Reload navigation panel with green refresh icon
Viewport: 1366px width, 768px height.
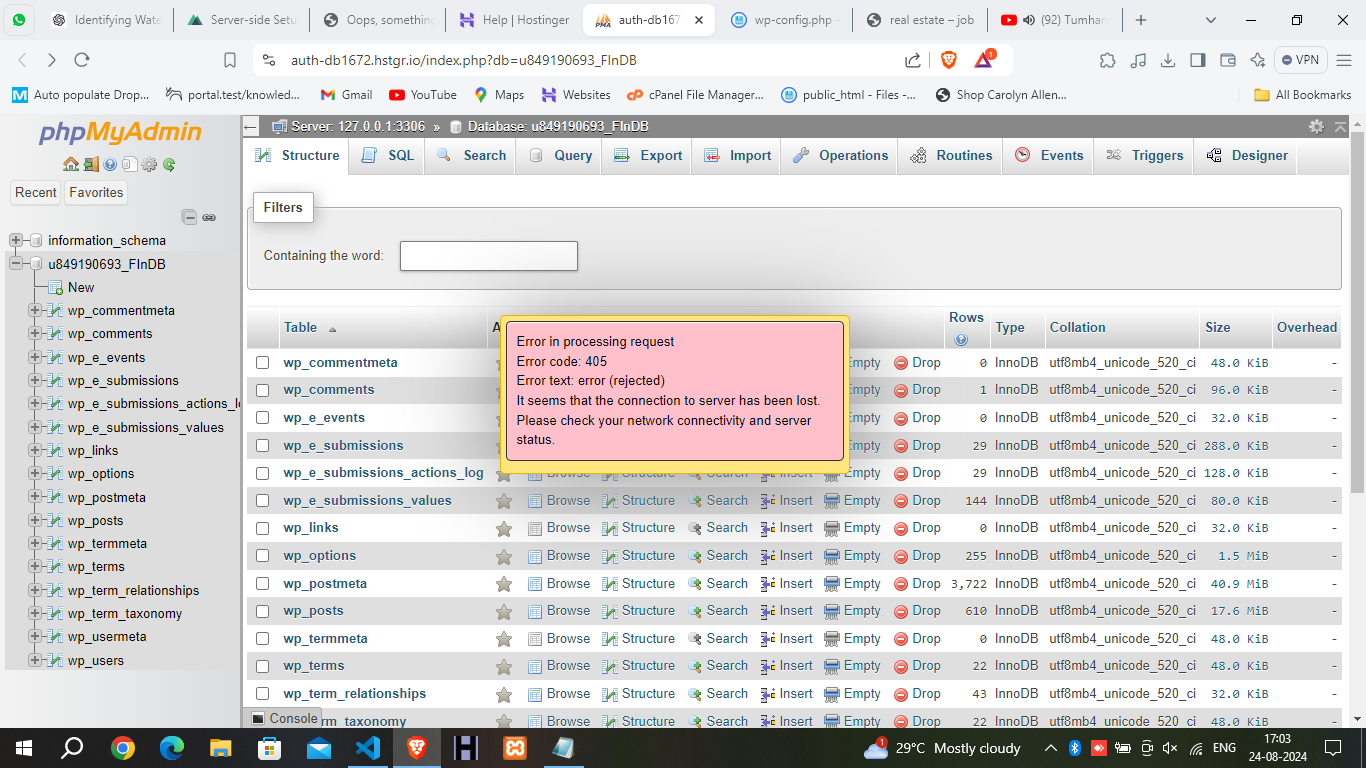point(169,165)
